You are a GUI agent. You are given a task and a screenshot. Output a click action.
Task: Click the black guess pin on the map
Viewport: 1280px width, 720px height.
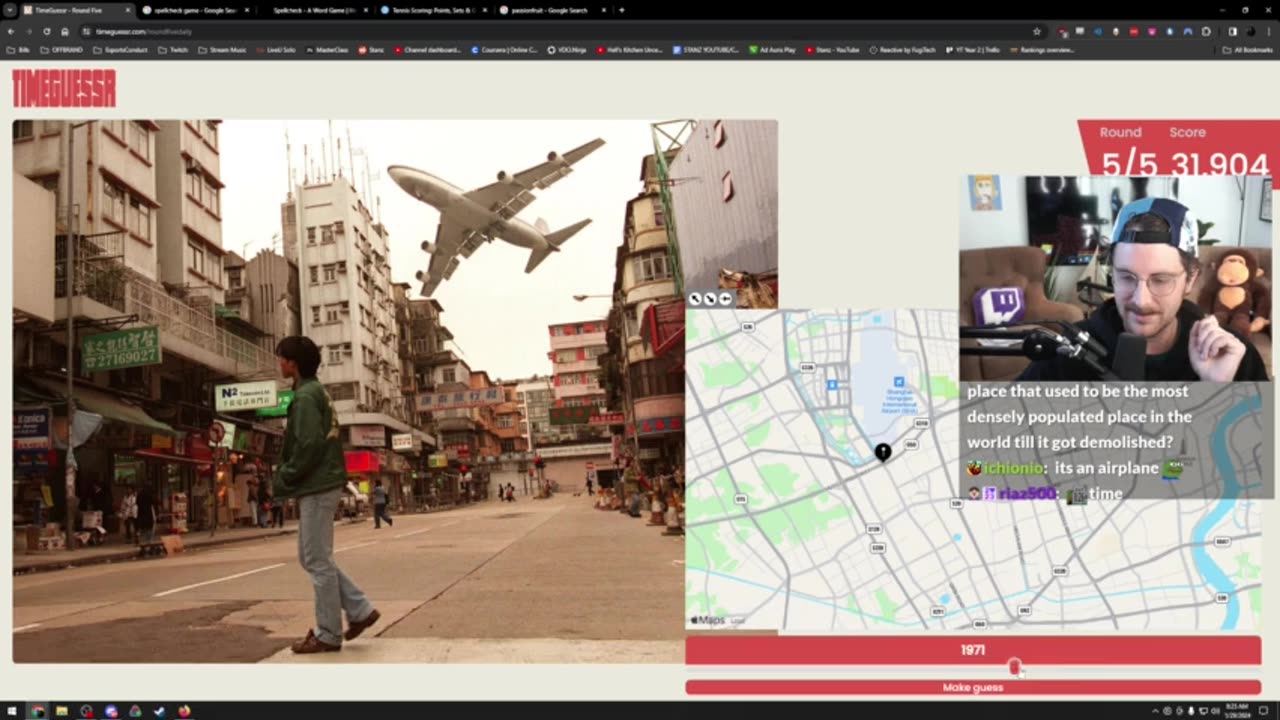(x=883, y=452)
